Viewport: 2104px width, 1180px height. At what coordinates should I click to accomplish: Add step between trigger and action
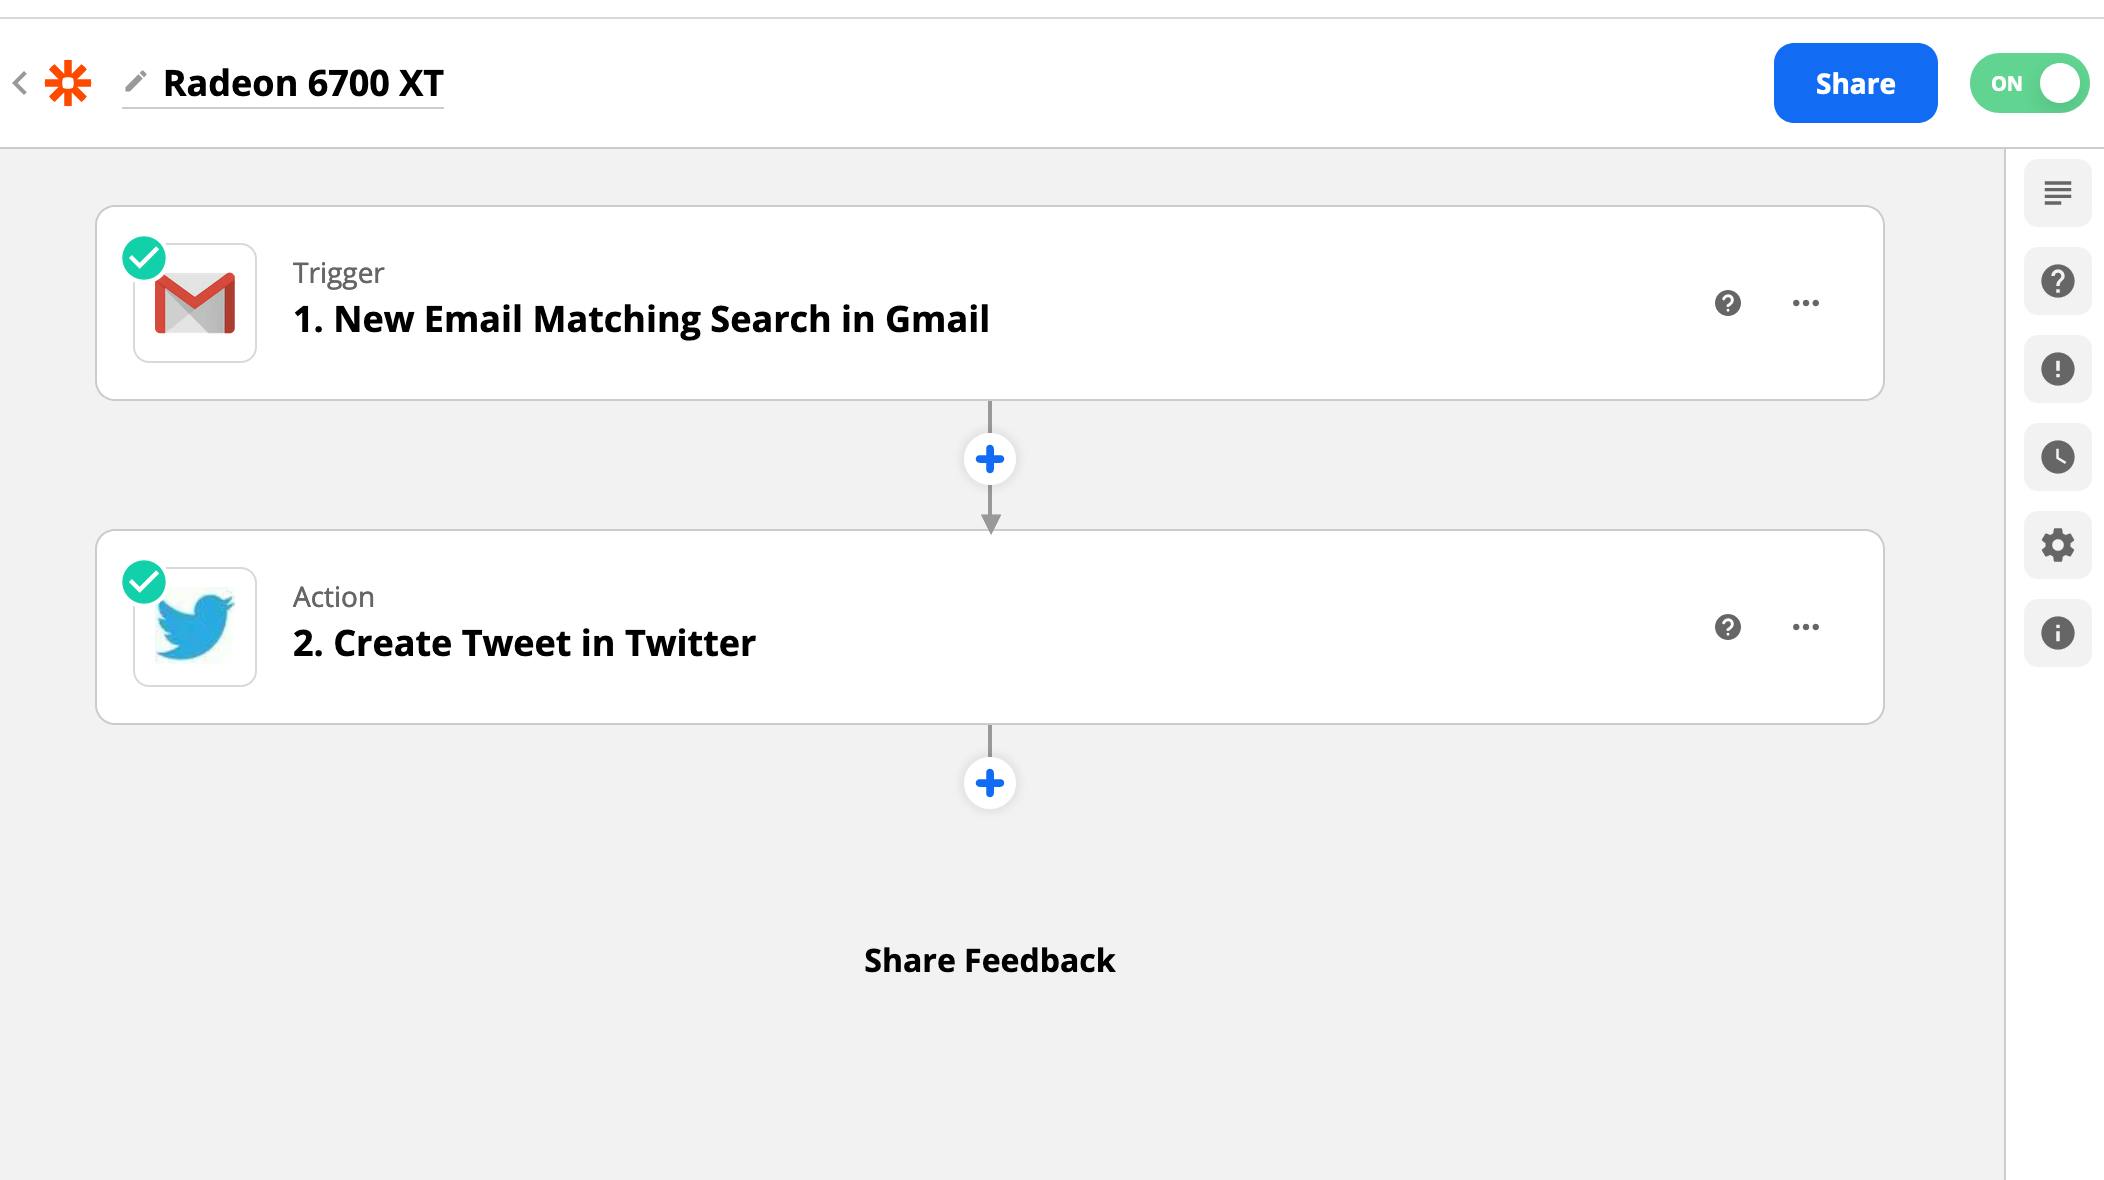tap(990, 460)
